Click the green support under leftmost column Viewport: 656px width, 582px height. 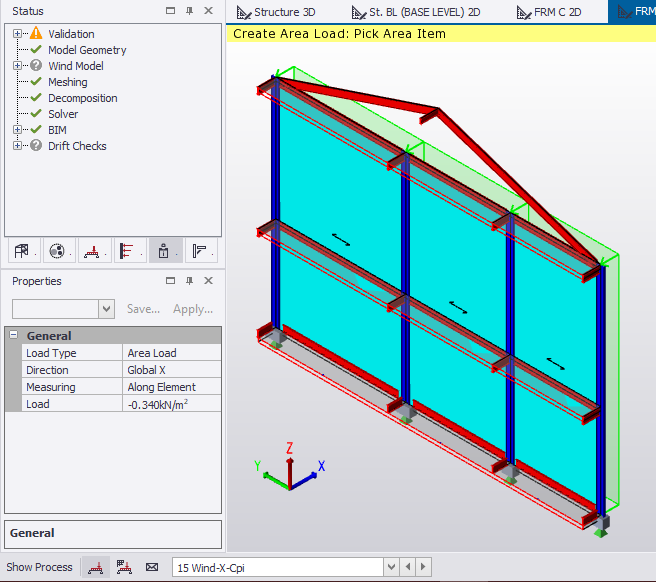tap(276, 345)
